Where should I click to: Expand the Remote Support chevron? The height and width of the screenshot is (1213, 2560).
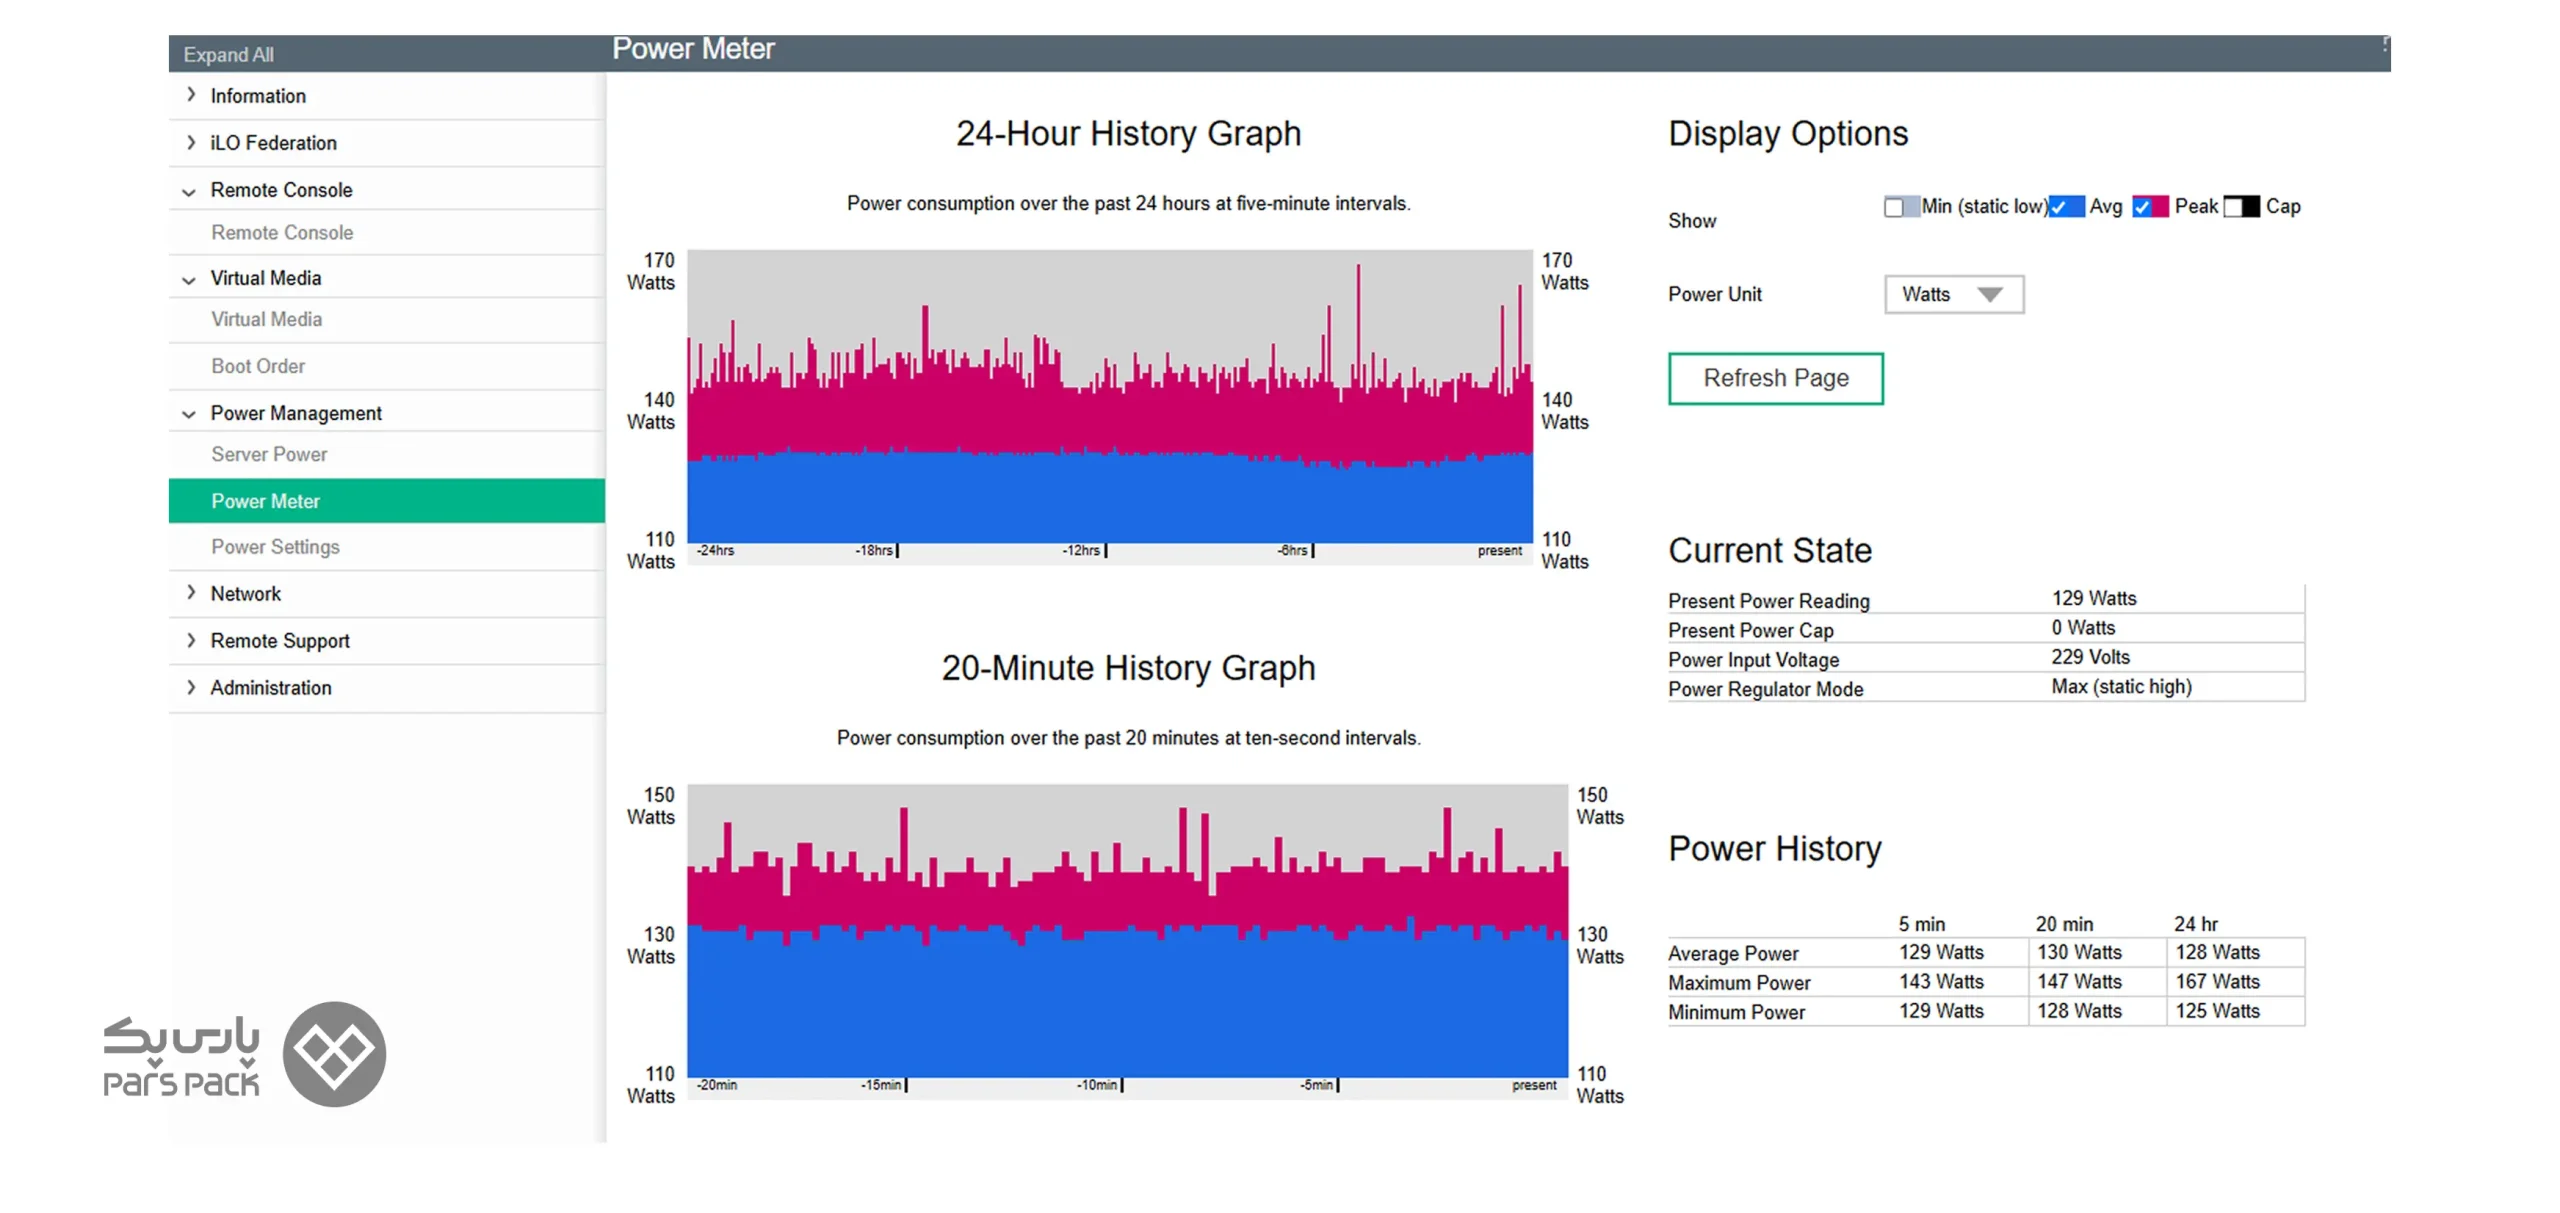191,639
